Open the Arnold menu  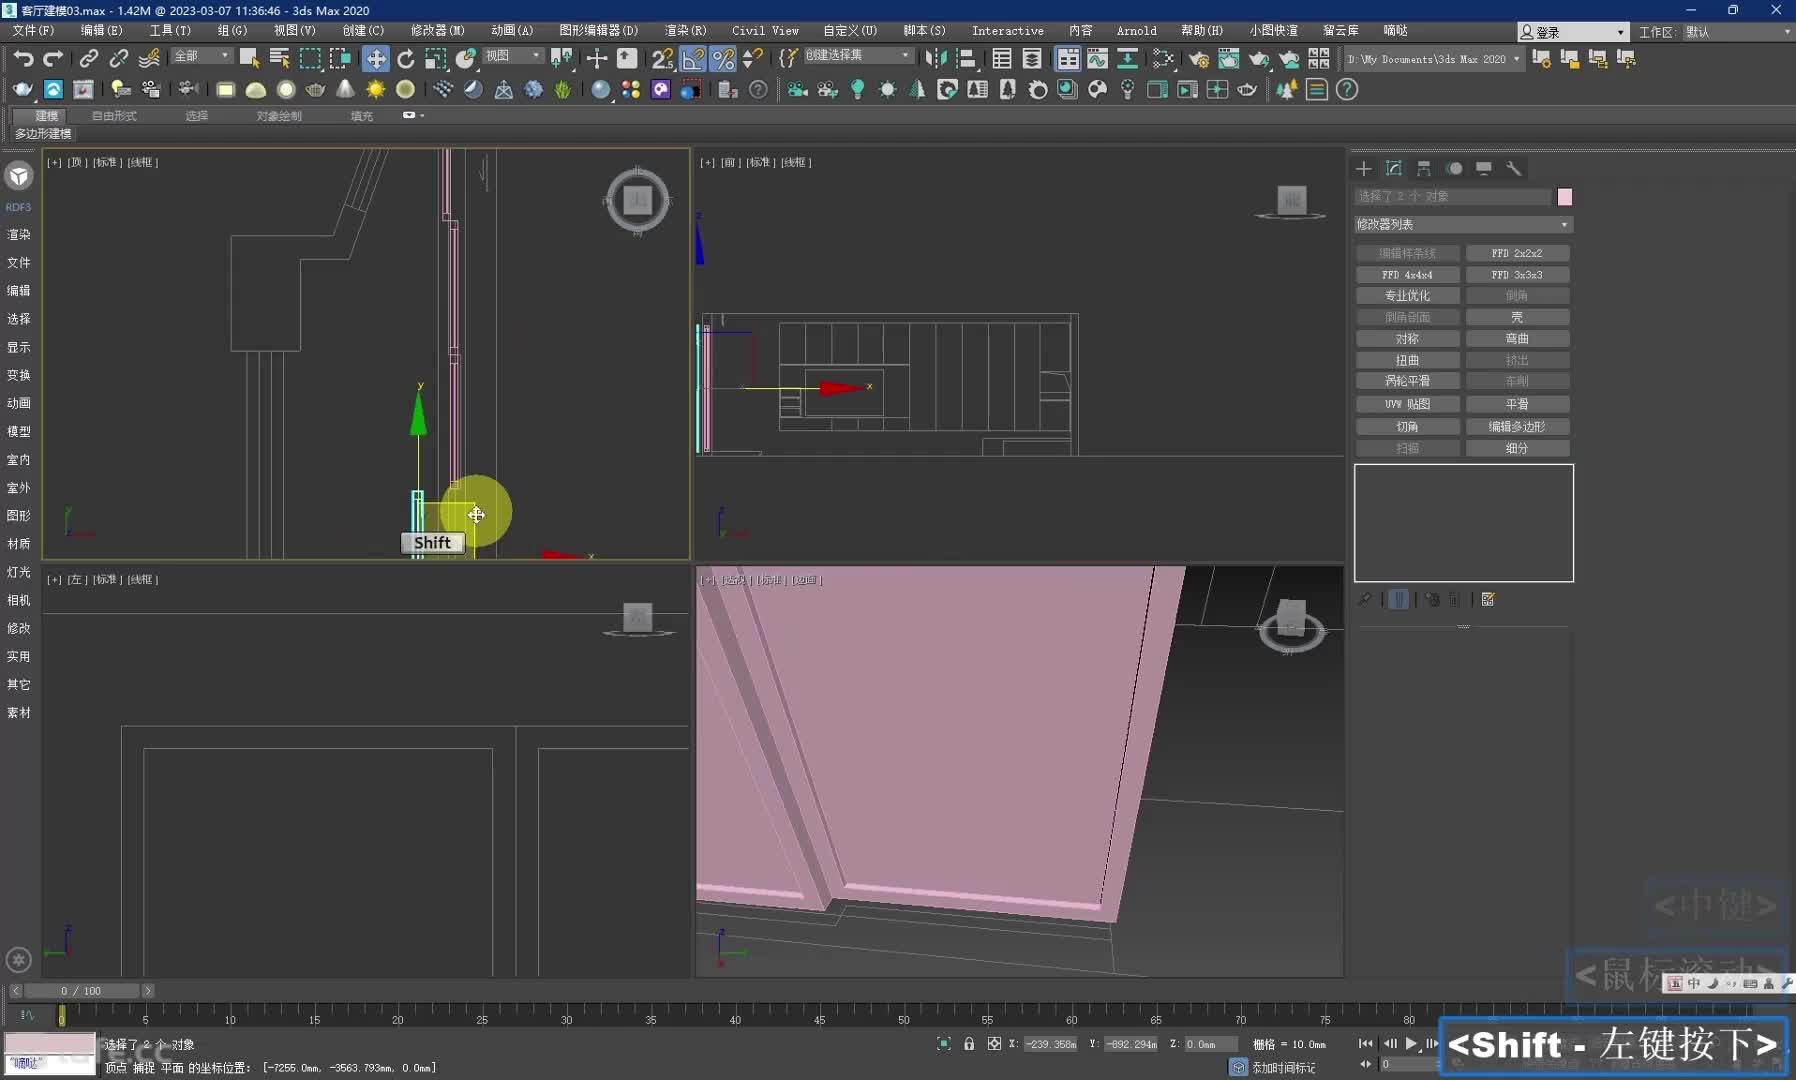1137,31
